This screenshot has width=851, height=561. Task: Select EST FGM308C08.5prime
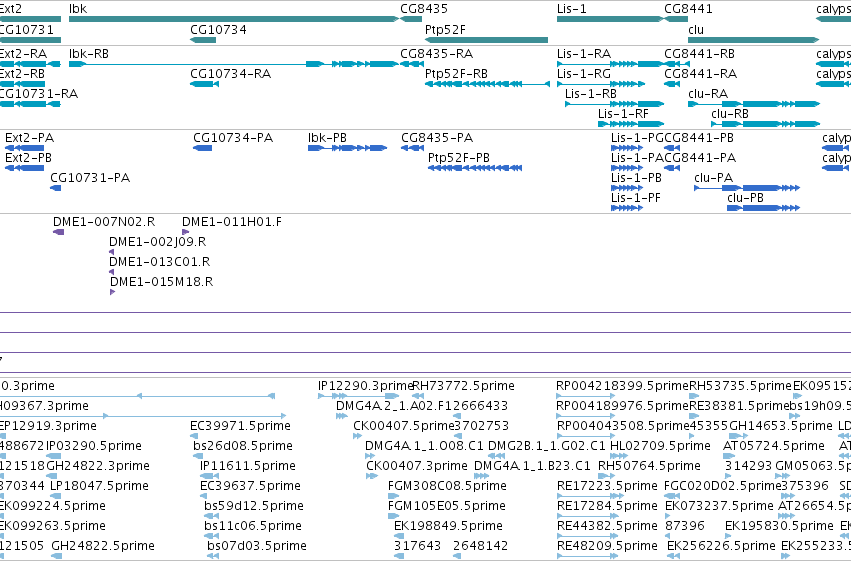pyautogui.click(x=447, y=486)
